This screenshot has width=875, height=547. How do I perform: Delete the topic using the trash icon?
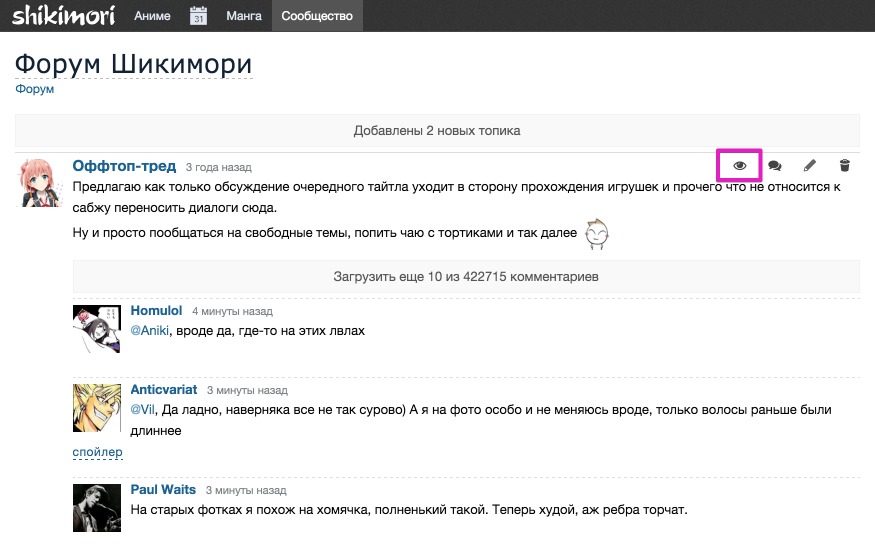coord(844,166)
